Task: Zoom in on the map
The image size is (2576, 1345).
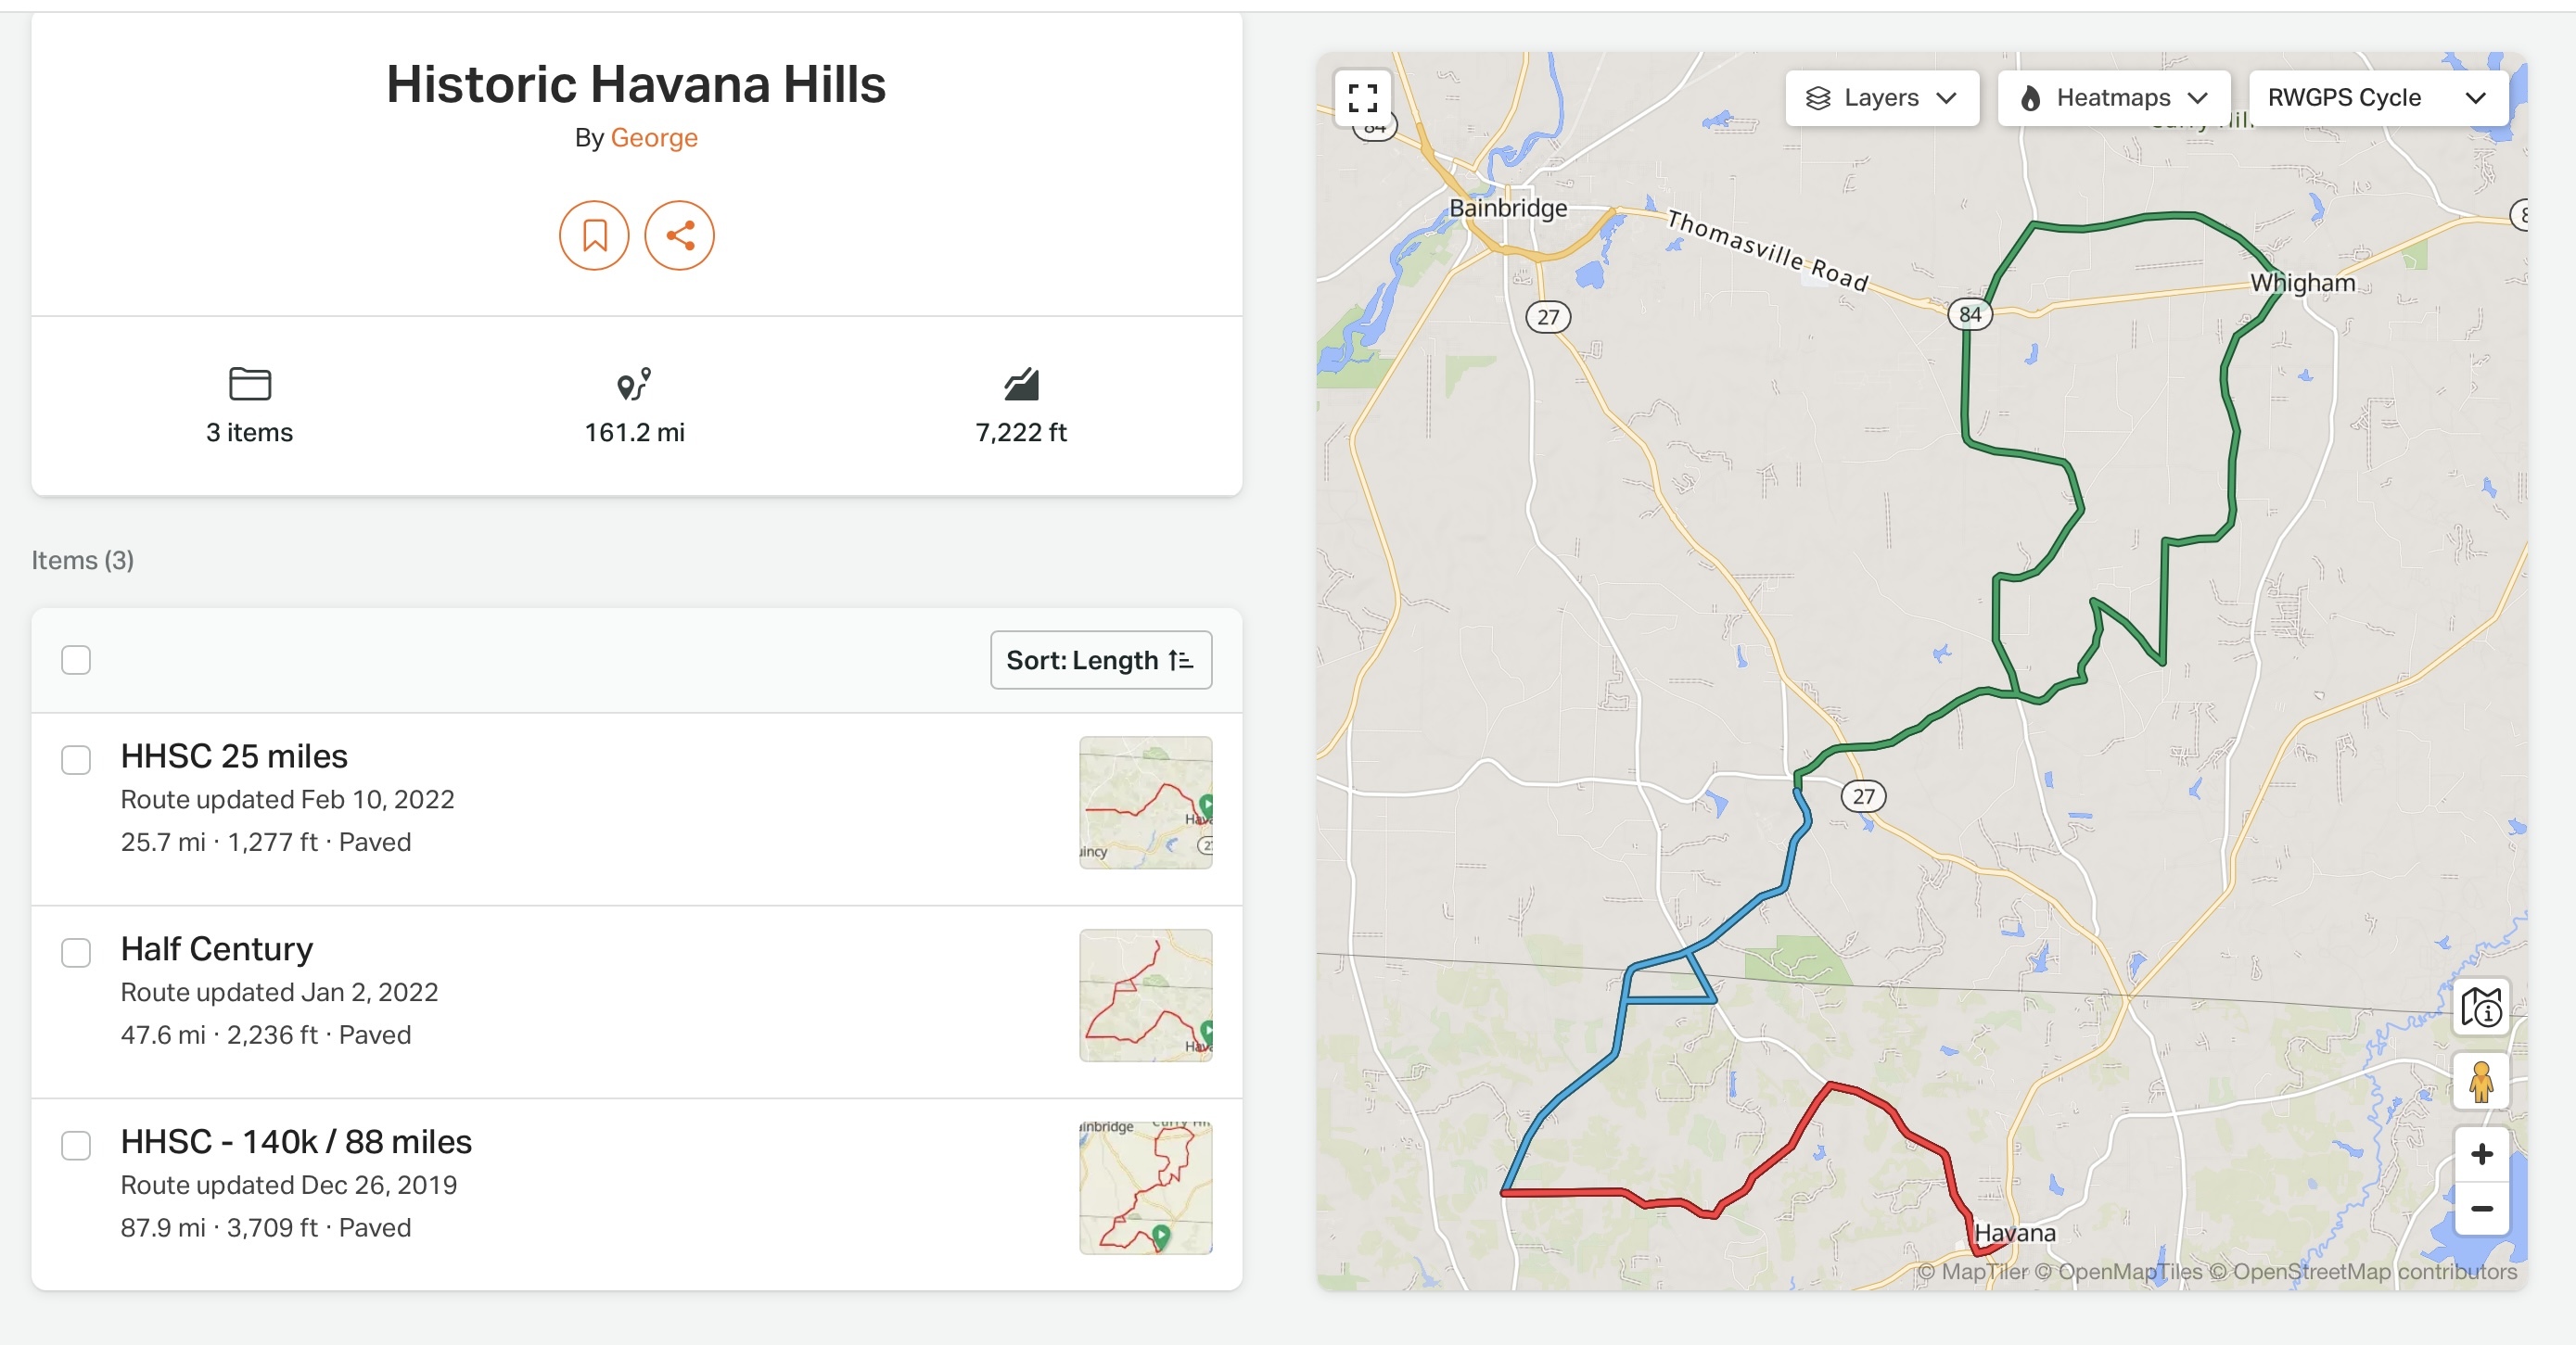Action: [x=2481, y=1155]
